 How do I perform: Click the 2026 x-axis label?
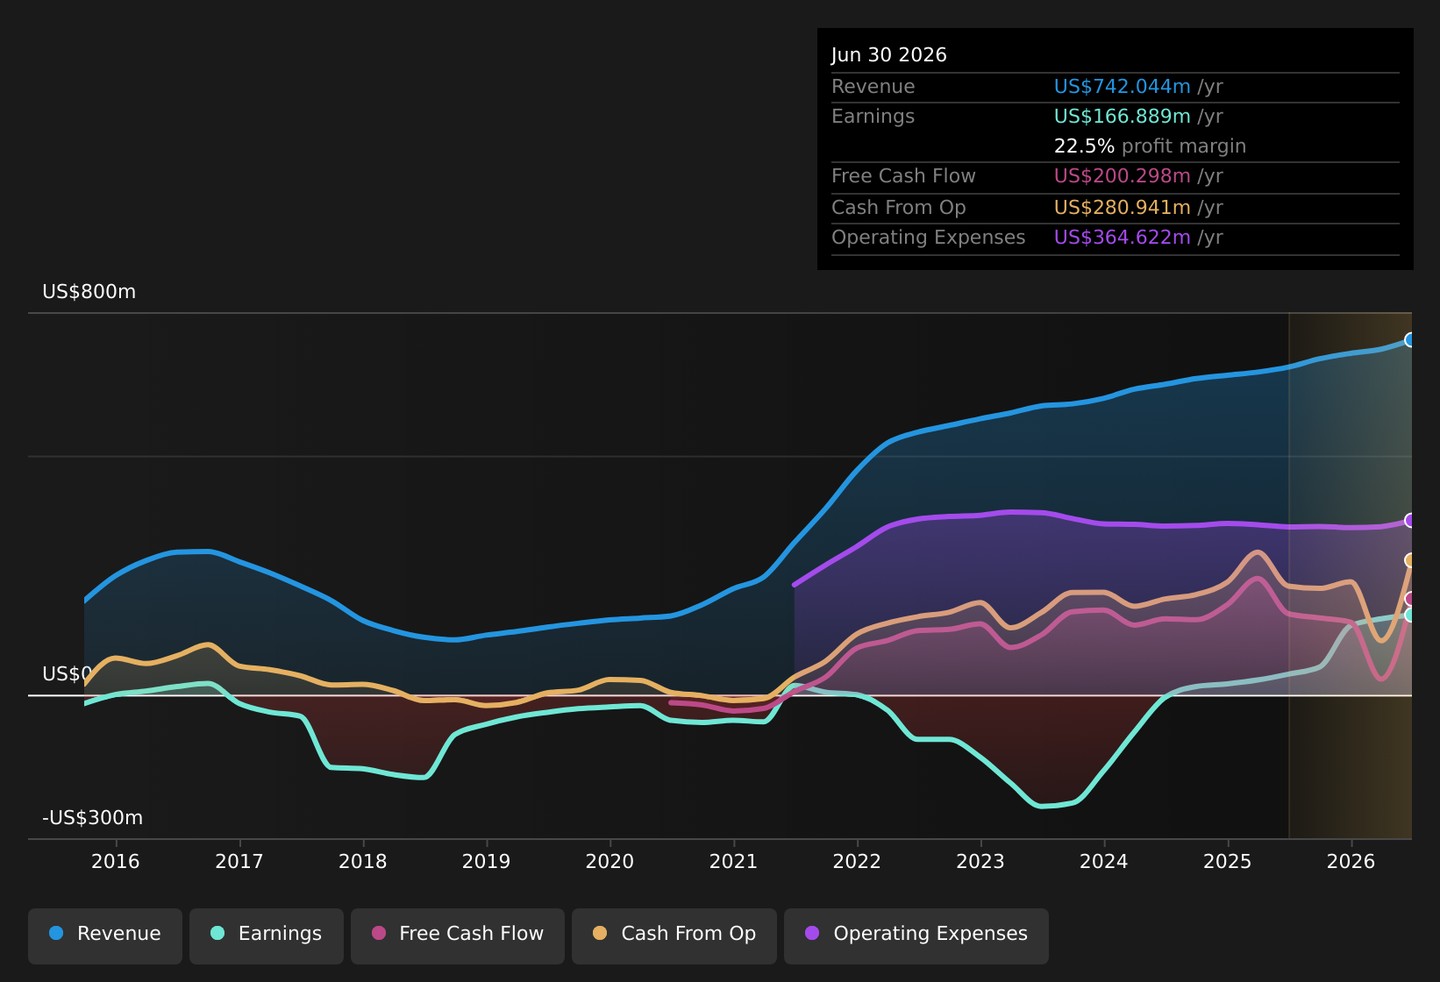[x=1351, y=862]
